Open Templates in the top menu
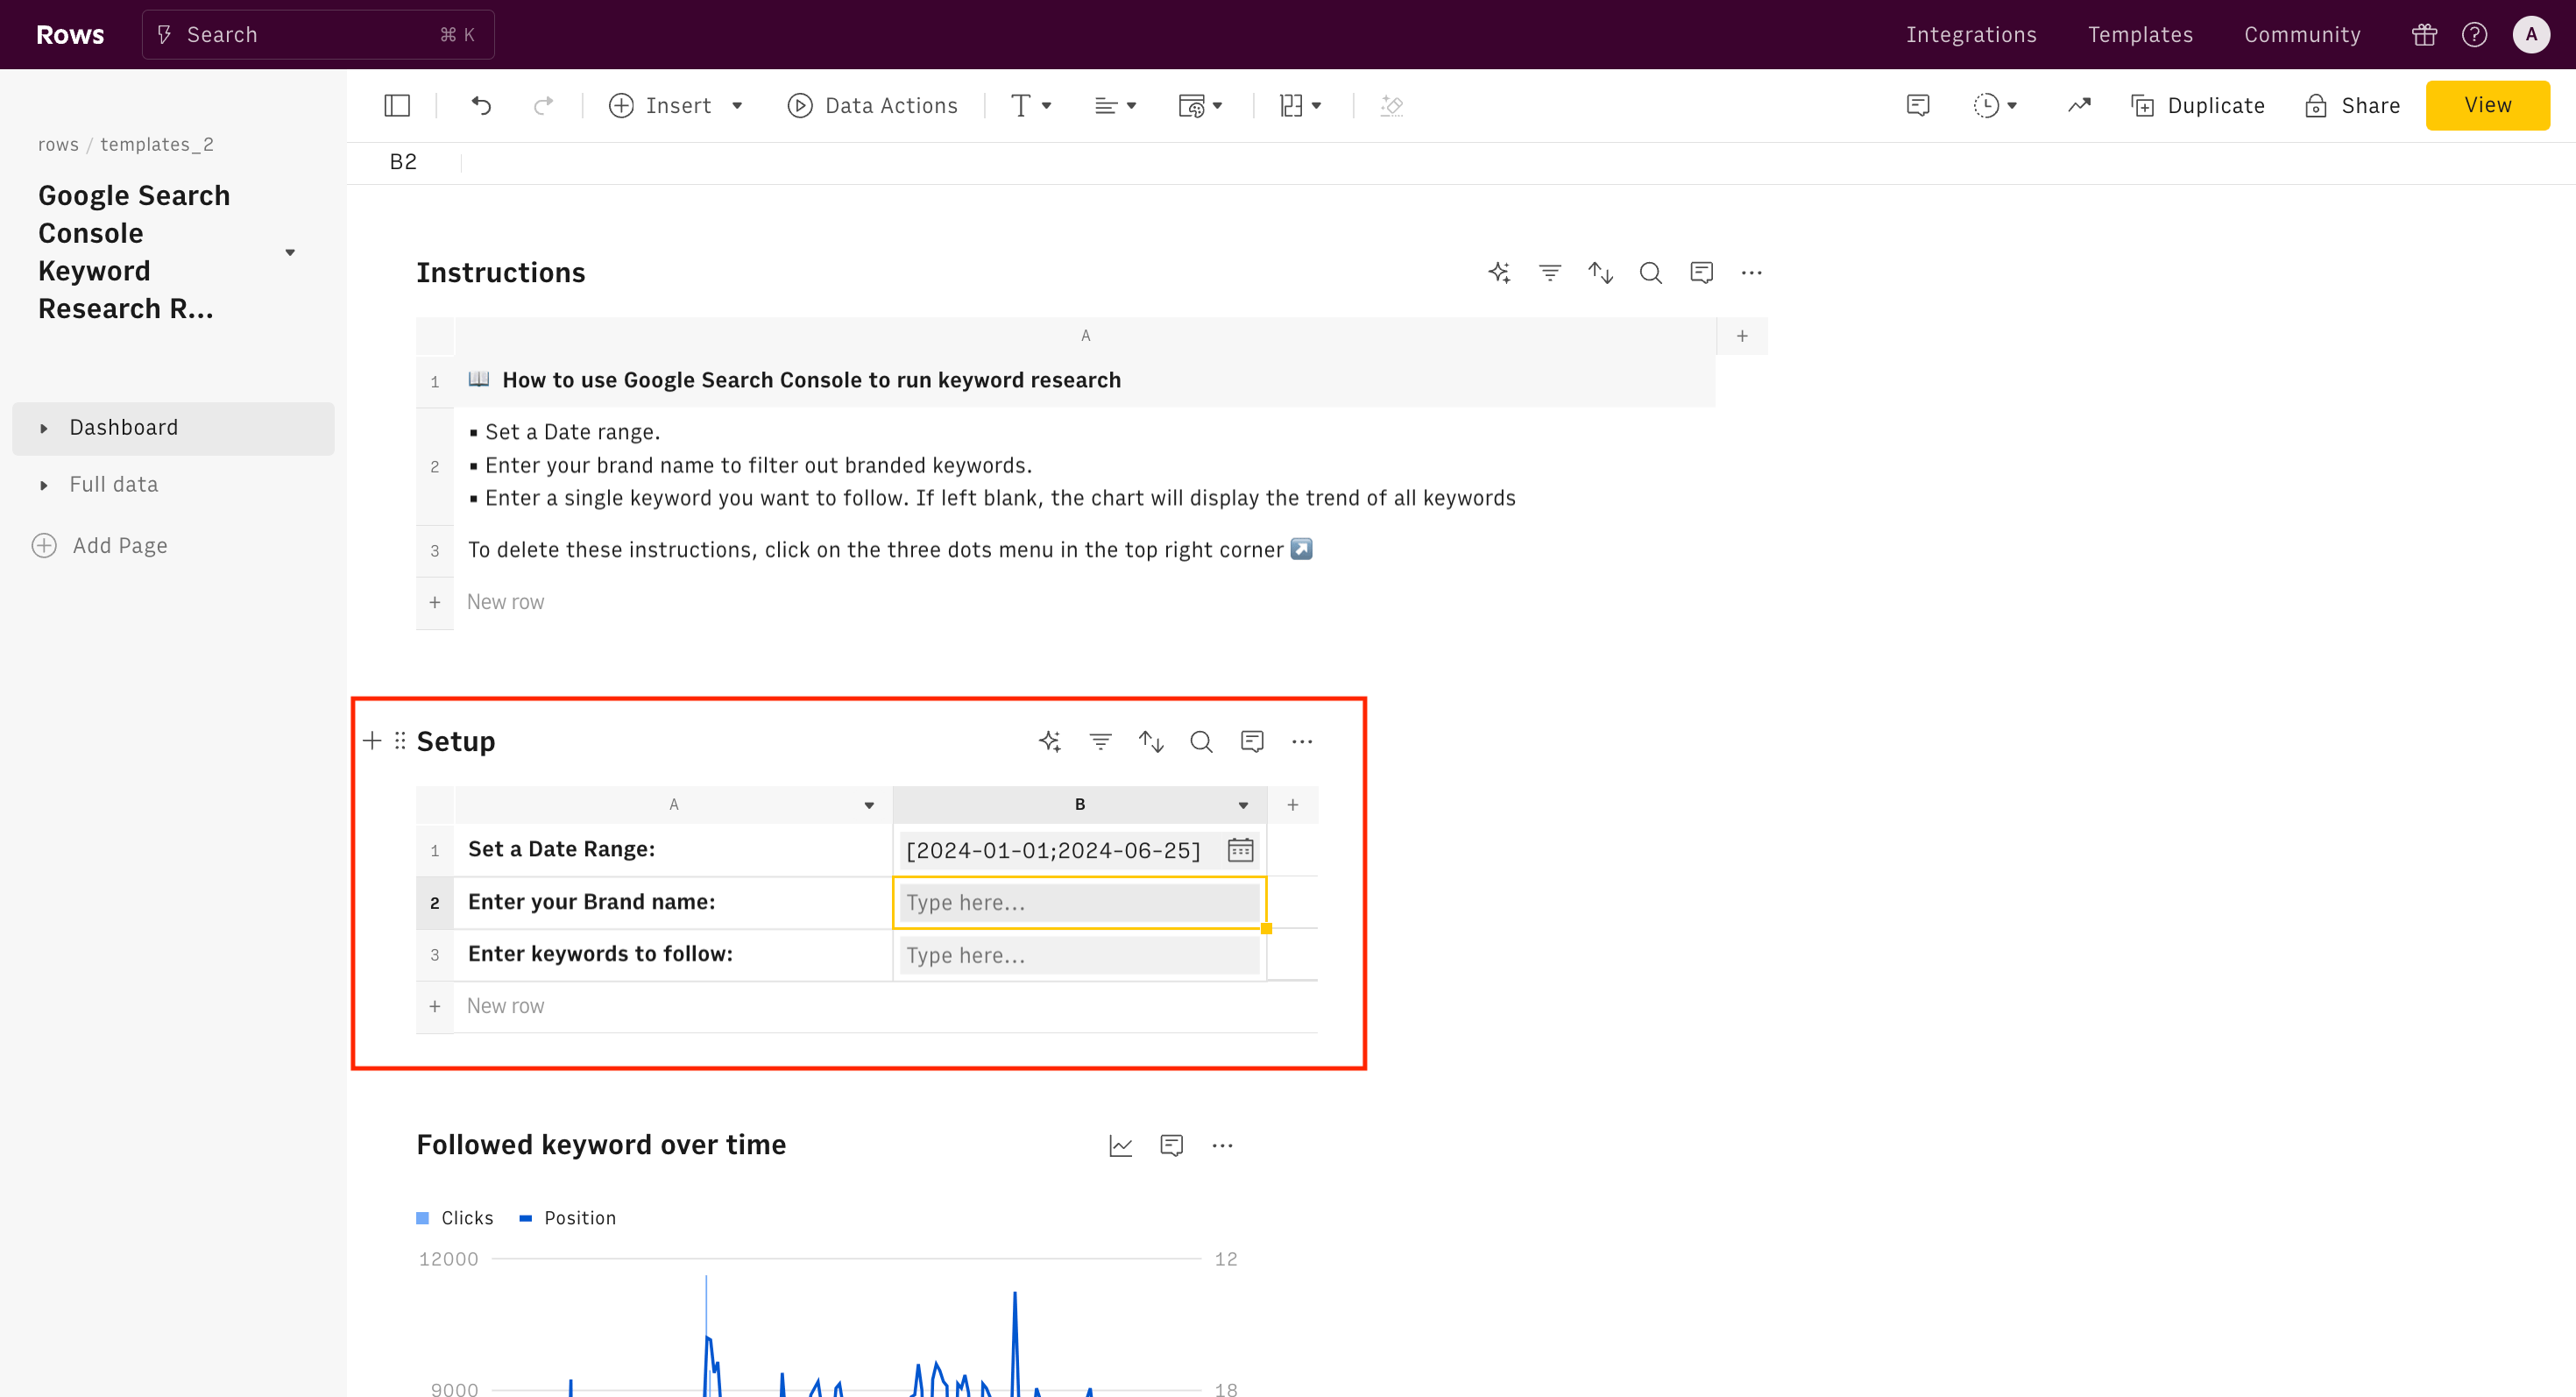This screenshot has height=1397, width=2576. pyautogui.click(x=2140, y=35)
